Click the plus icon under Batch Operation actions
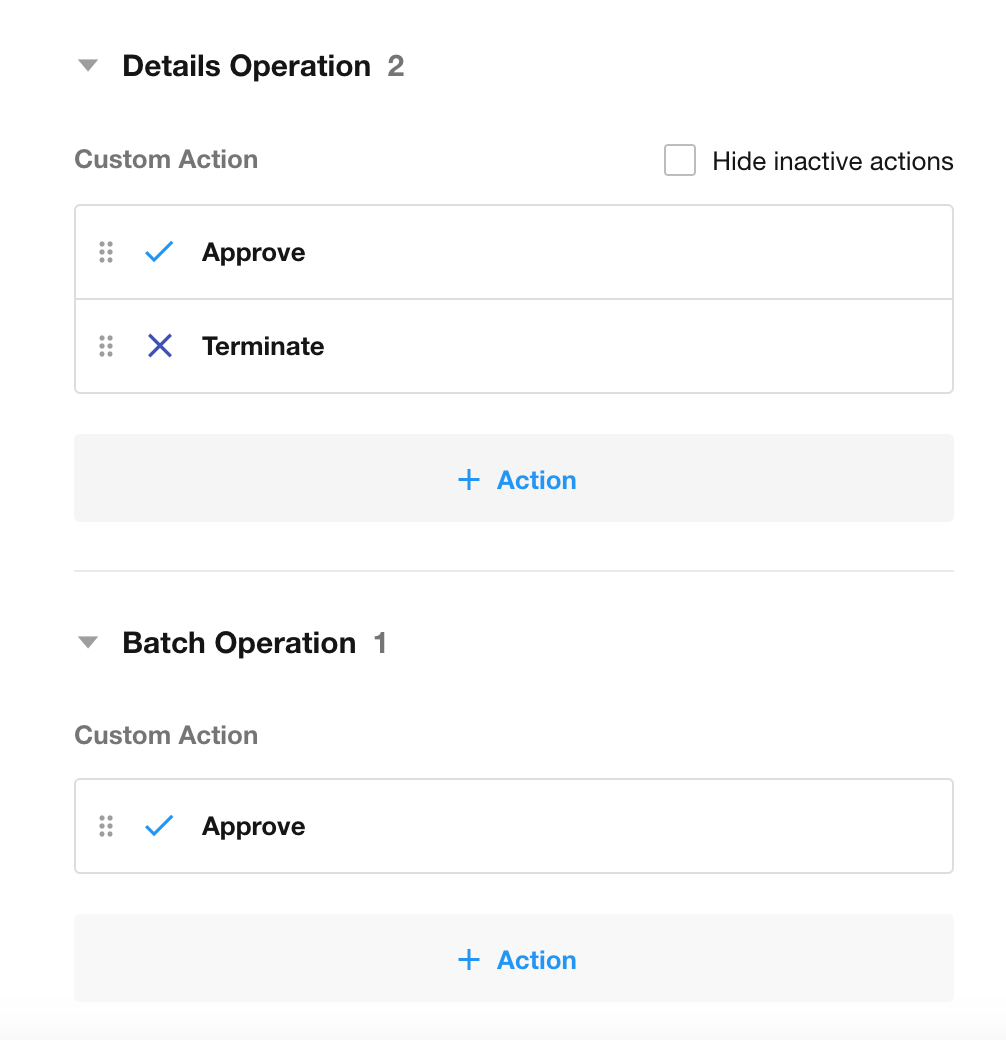This screenshot has height=1040, width=1006. (x=468, y=960)
